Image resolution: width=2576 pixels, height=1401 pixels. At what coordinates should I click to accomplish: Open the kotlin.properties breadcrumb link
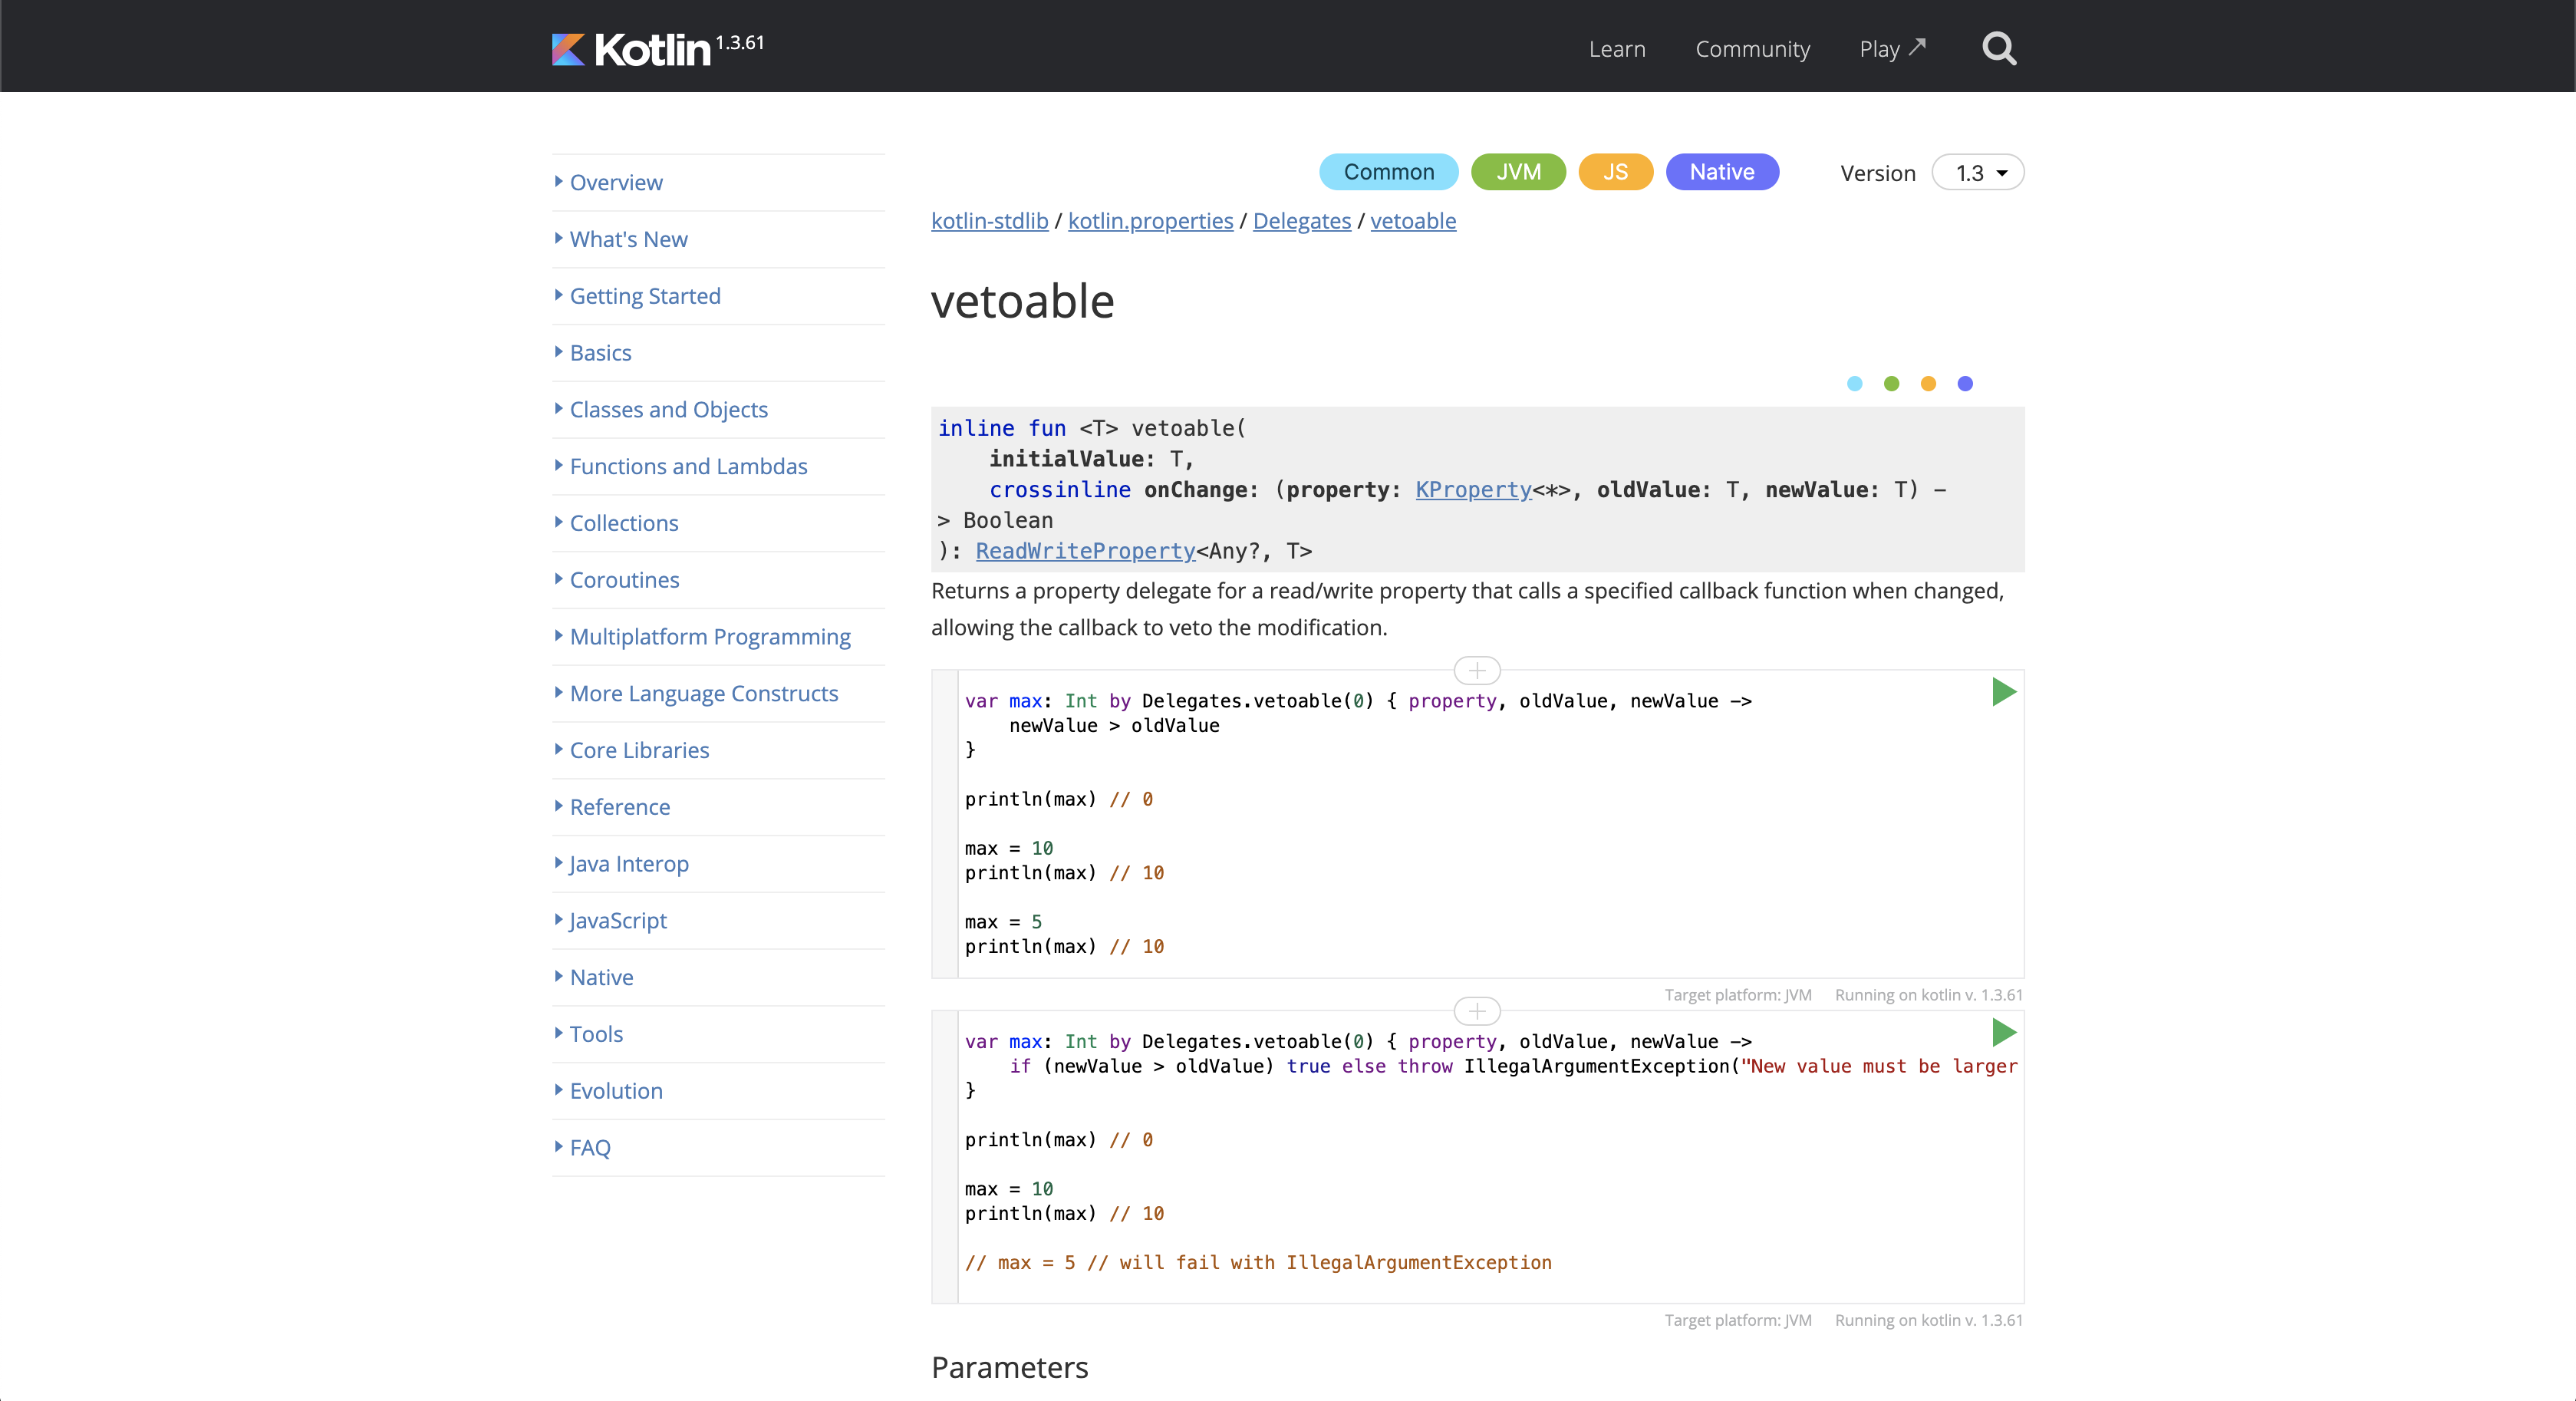pyautogui.click(x=1150, y=221)
